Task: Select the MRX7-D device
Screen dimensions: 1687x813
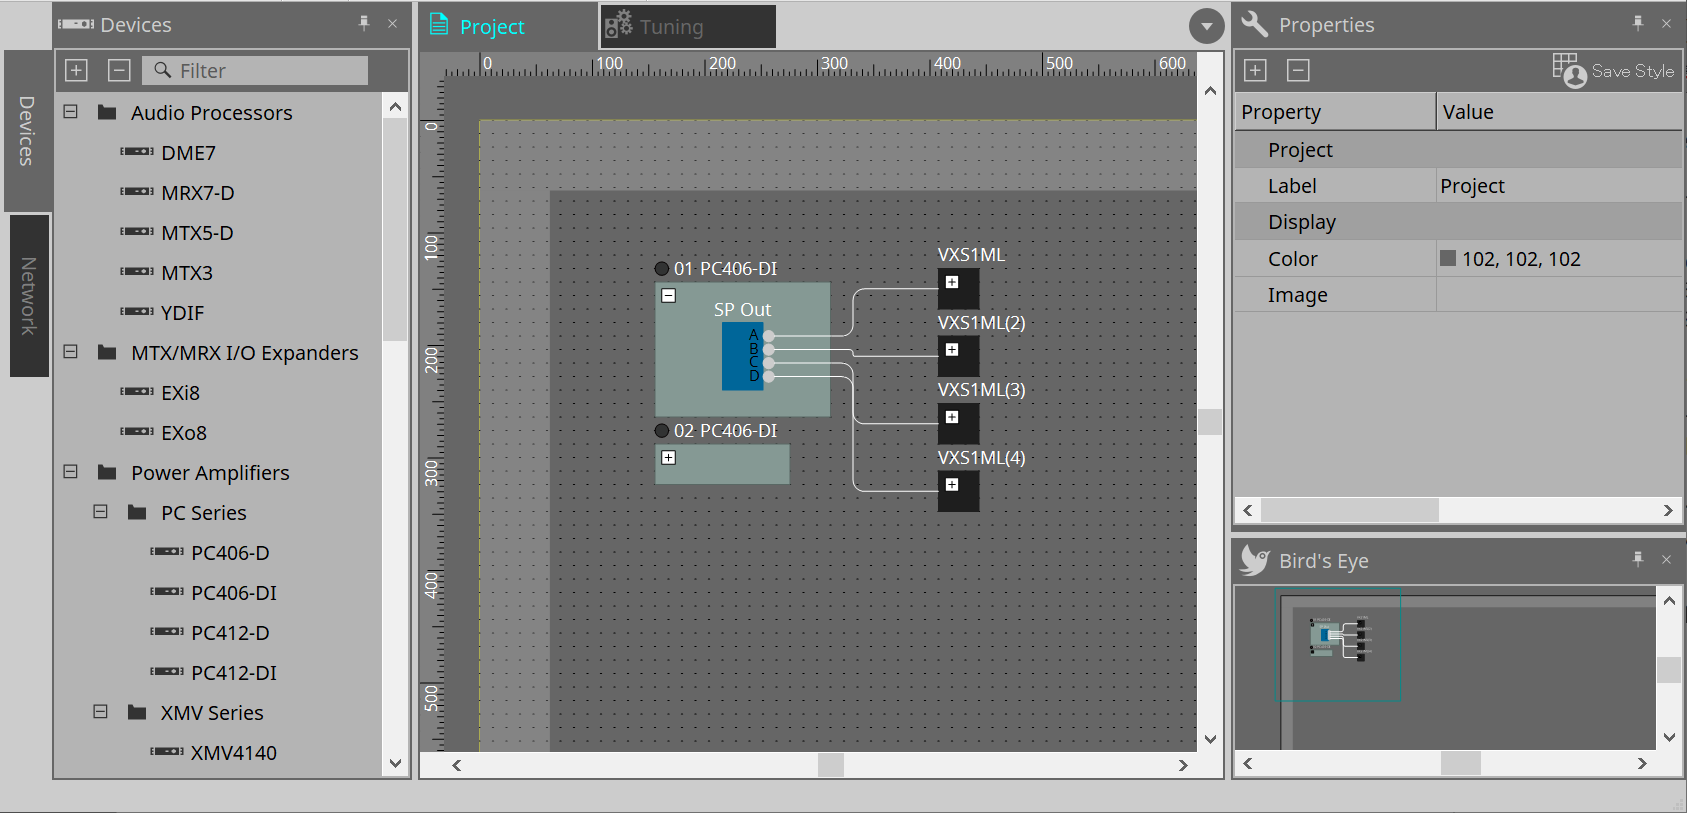Action: 198,193
